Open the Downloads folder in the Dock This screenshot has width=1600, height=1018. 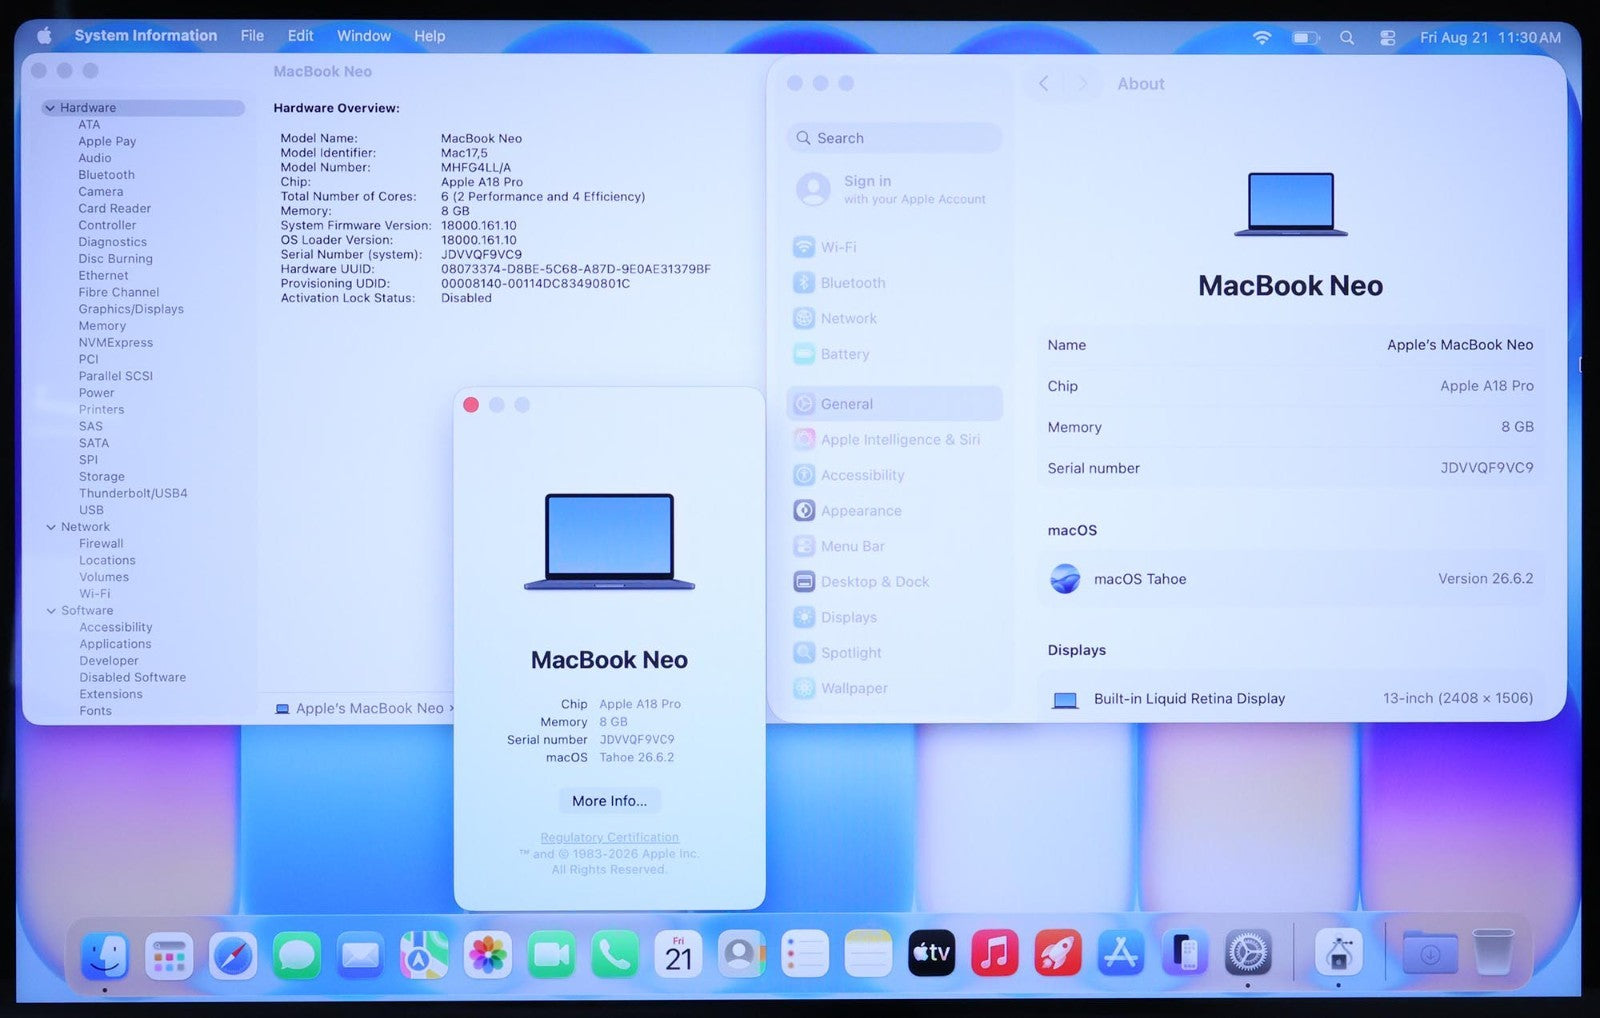coord(1430,955)
